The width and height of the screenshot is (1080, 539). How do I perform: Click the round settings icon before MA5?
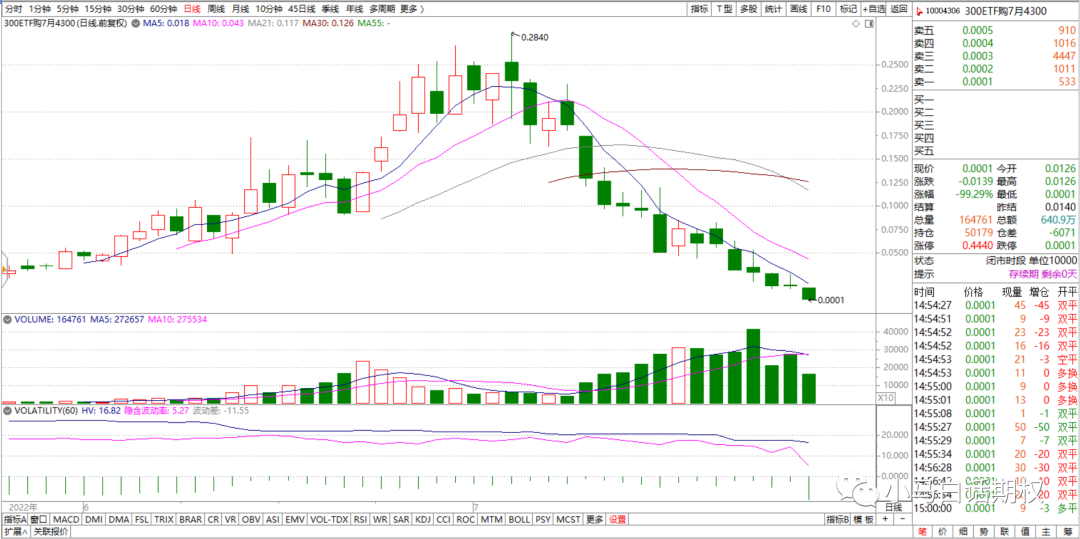tap(135, 22)
